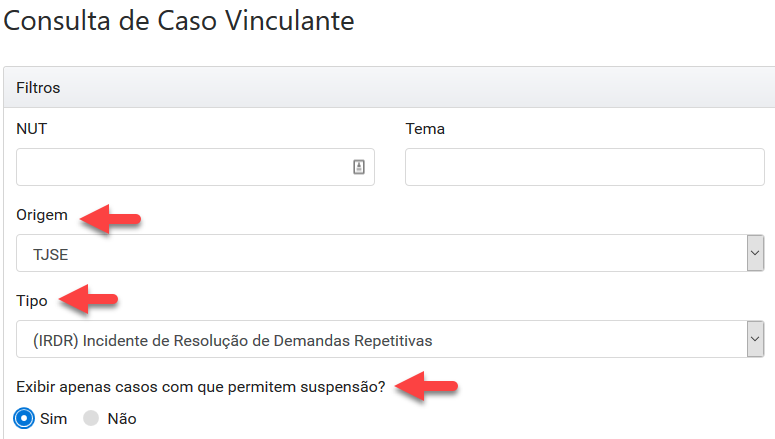
Task: Click the Tipo field label
Action: click(x=33, y=300)
